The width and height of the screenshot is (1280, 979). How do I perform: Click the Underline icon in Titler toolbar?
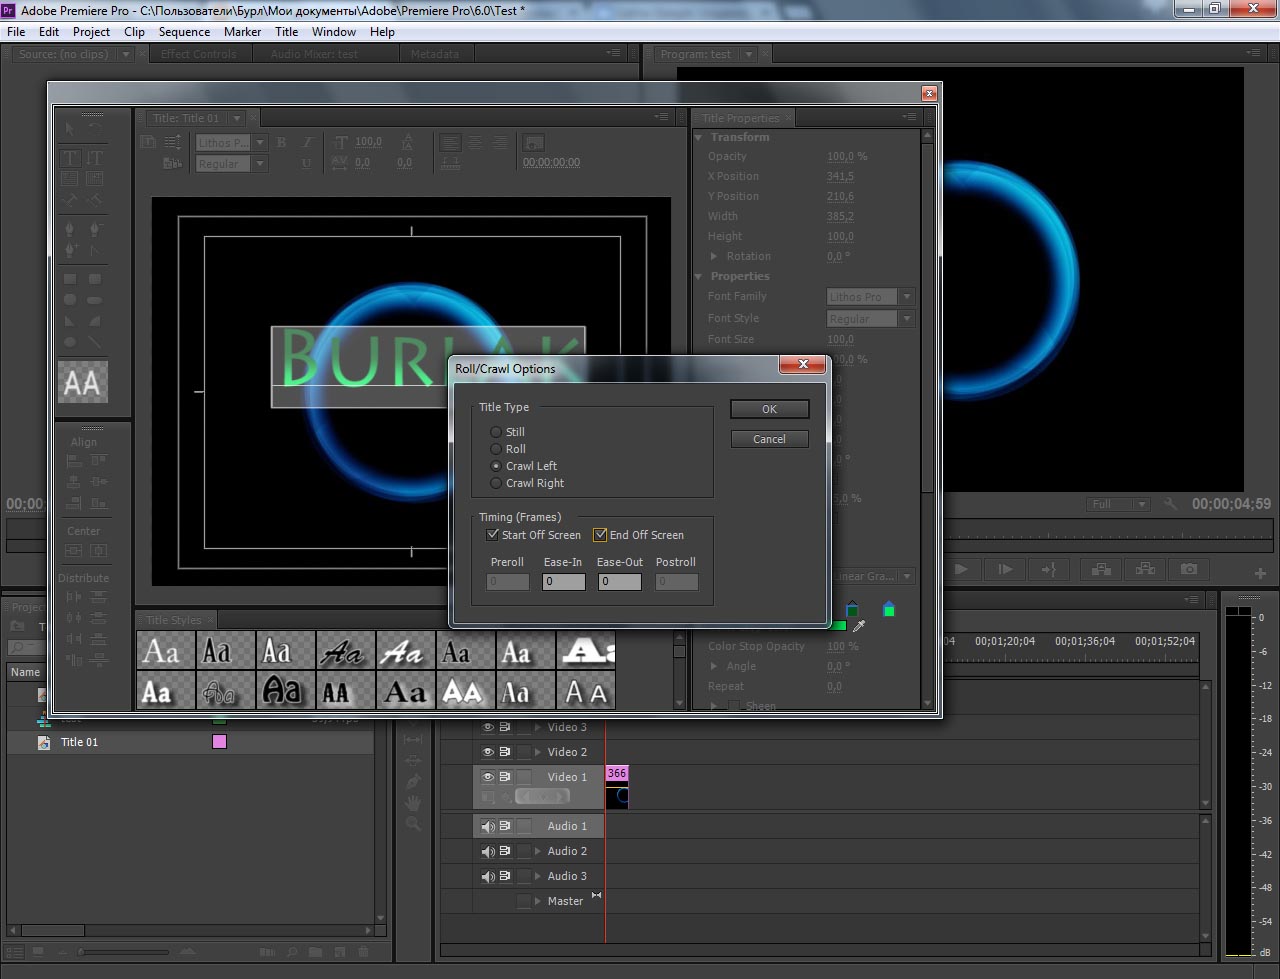tap(306, 163)
